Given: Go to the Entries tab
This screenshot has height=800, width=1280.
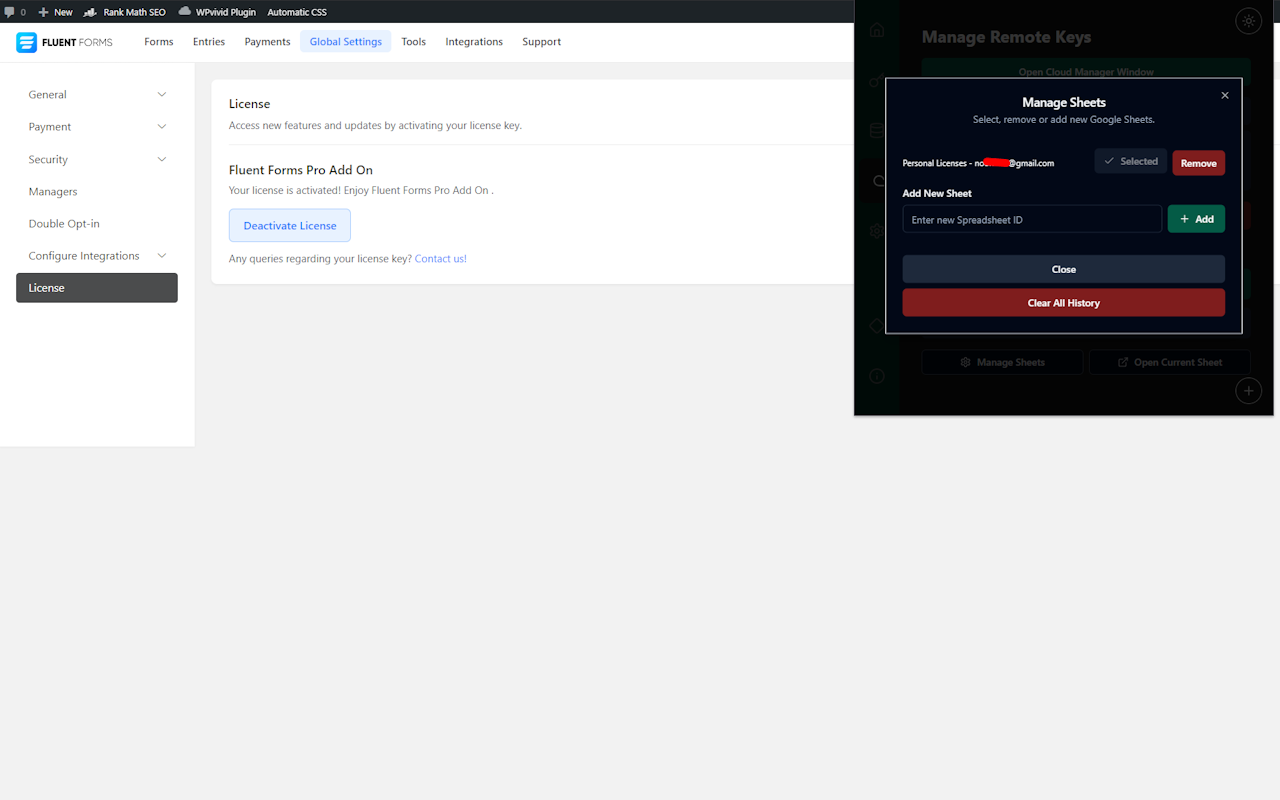Looking at the screenshot, I should [x=209, y=42].
